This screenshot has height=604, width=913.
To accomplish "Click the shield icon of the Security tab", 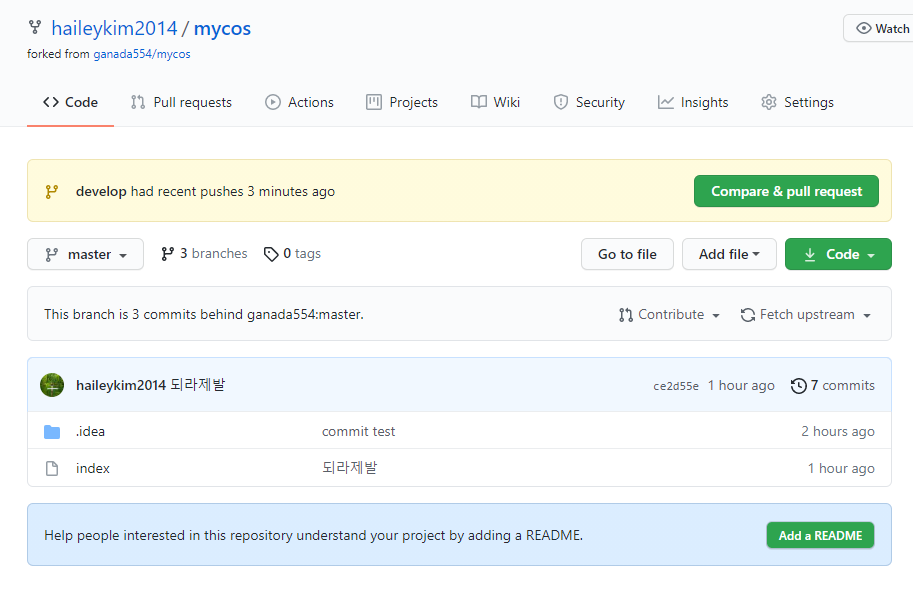I will point(561,102).
